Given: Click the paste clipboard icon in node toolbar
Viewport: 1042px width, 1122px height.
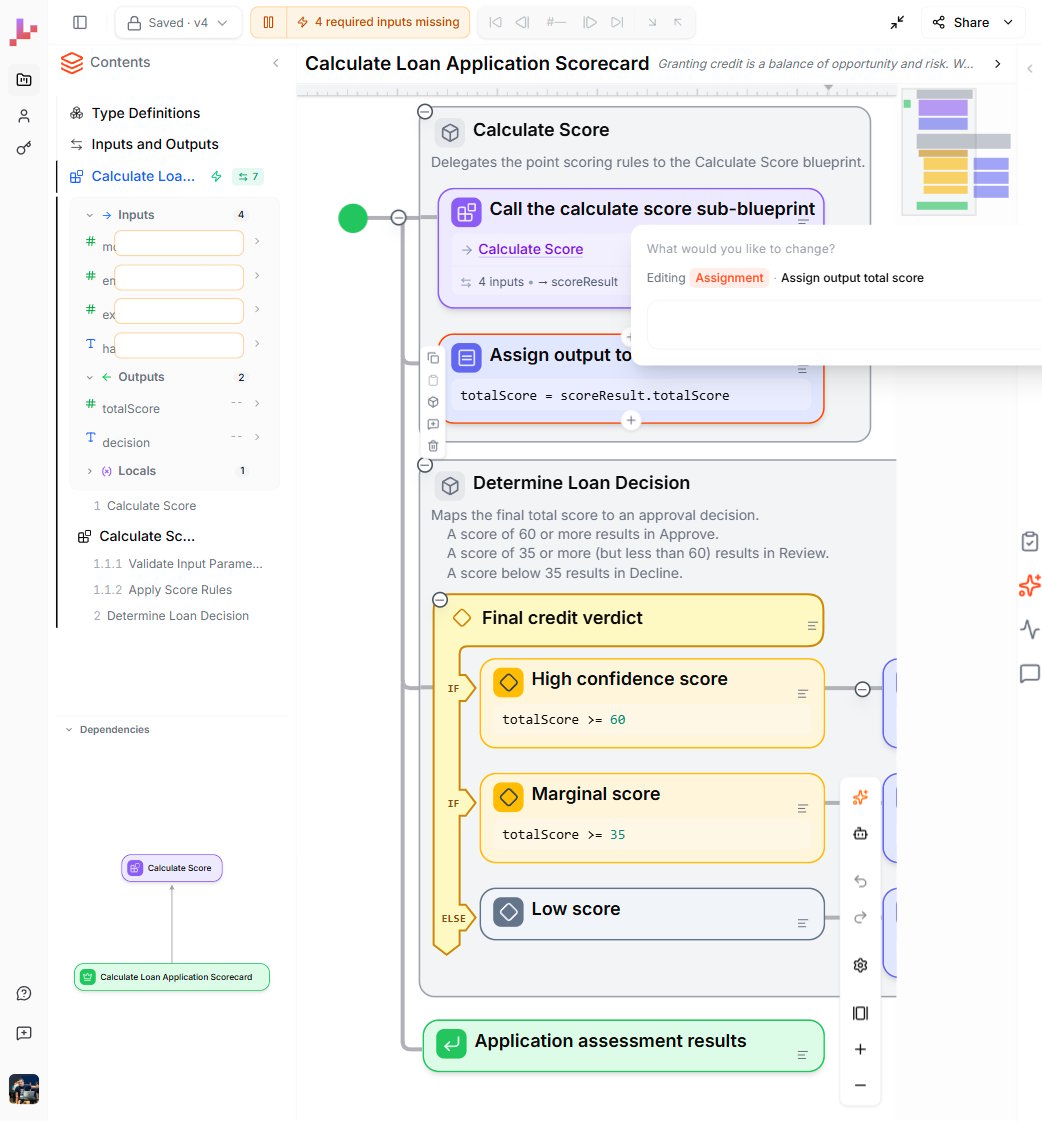Looking at the screenshot, I should pyautogui.click(x=433, y=380).
